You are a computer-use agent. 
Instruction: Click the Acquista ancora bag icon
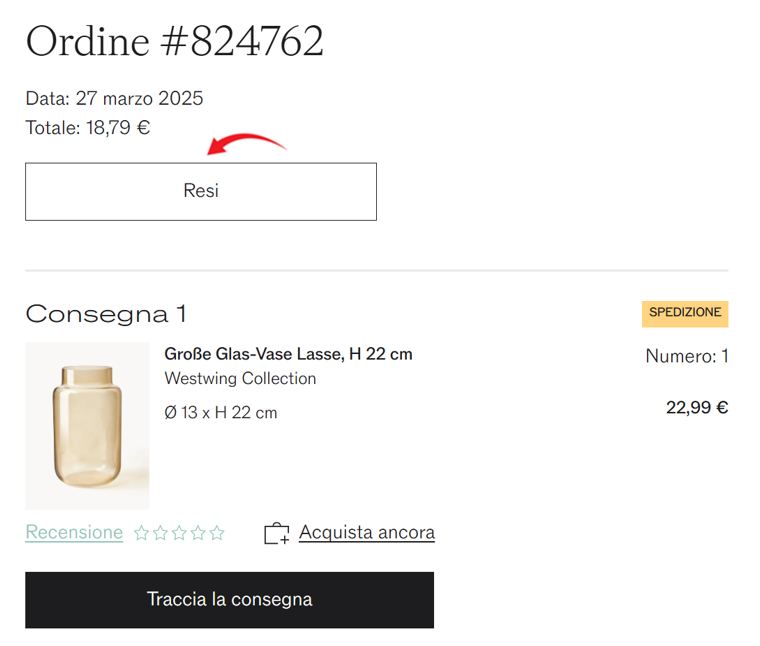[276, 534]
